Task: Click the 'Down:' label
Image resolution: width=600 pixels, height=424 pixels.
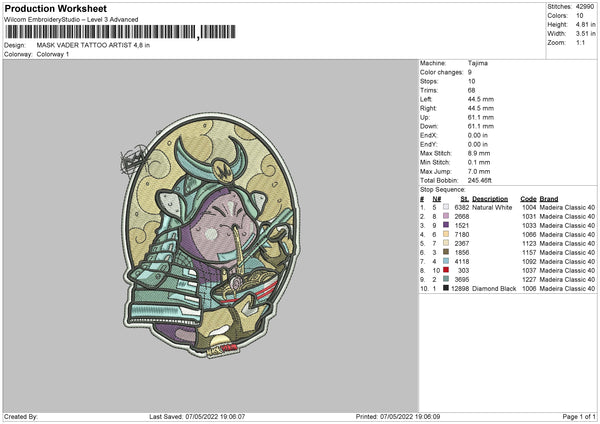Action: [x=428, y=126]
